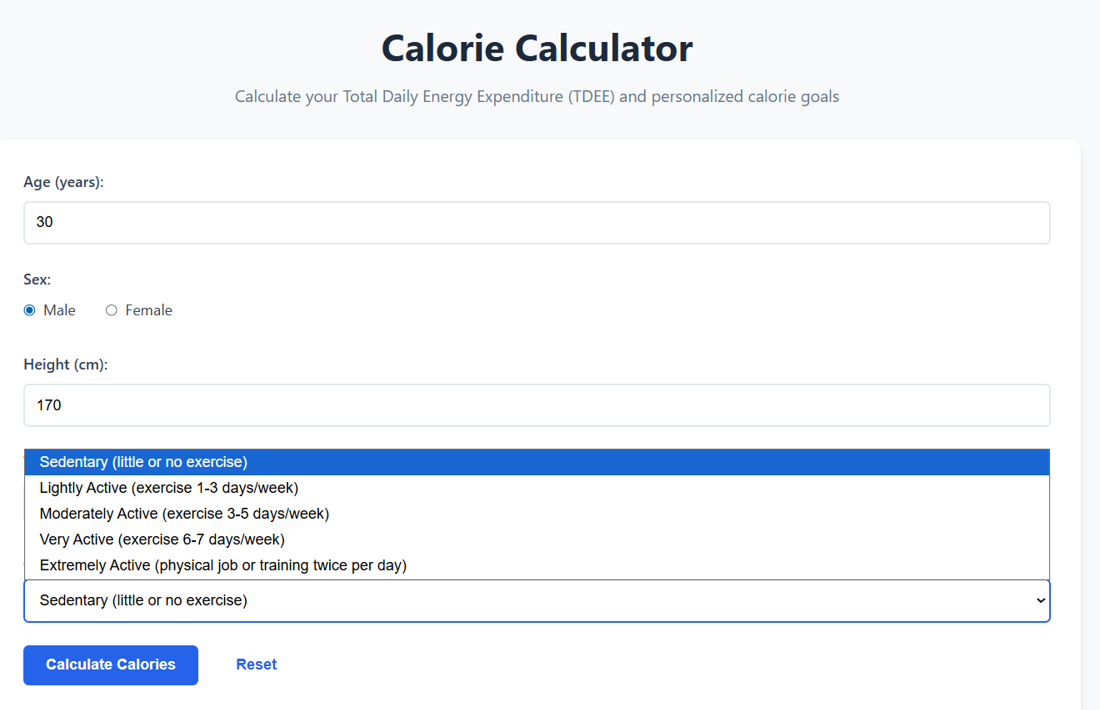Click the value 170 in Height field
This screenshot has height=710, width=1100.
pyautogui.click(x=47, y=405)
